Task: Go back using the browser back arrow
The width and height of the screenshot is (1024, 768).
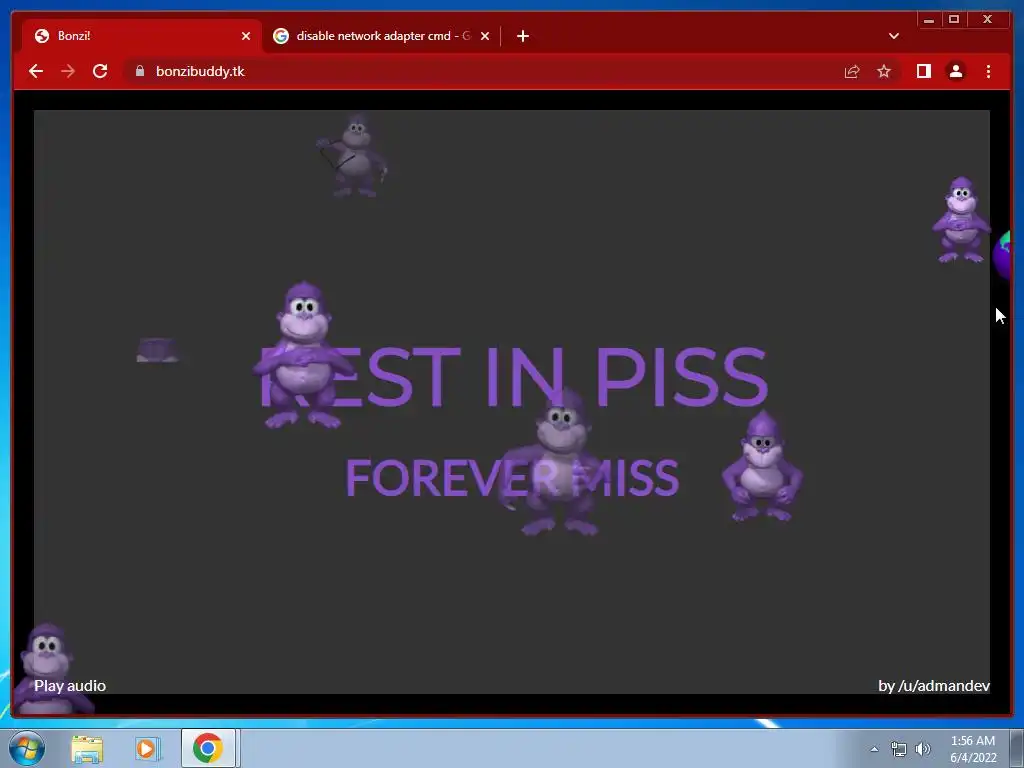Action: point(36,71)
